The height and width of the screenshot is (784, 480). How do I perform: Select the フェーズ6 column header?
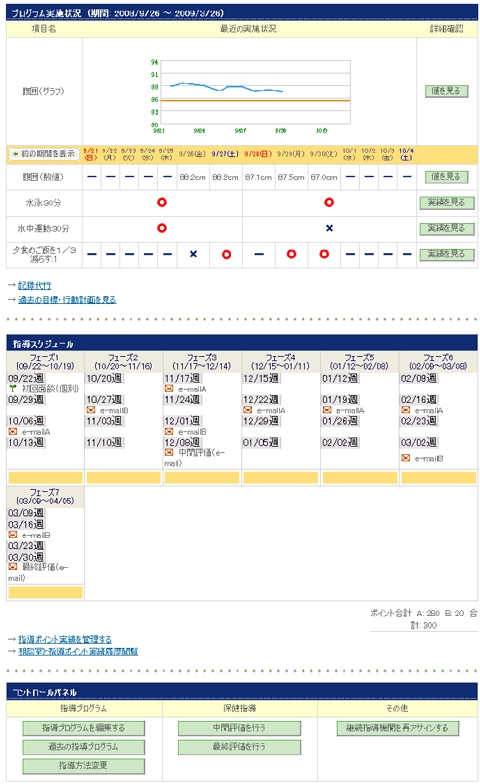tap(438, 362)
